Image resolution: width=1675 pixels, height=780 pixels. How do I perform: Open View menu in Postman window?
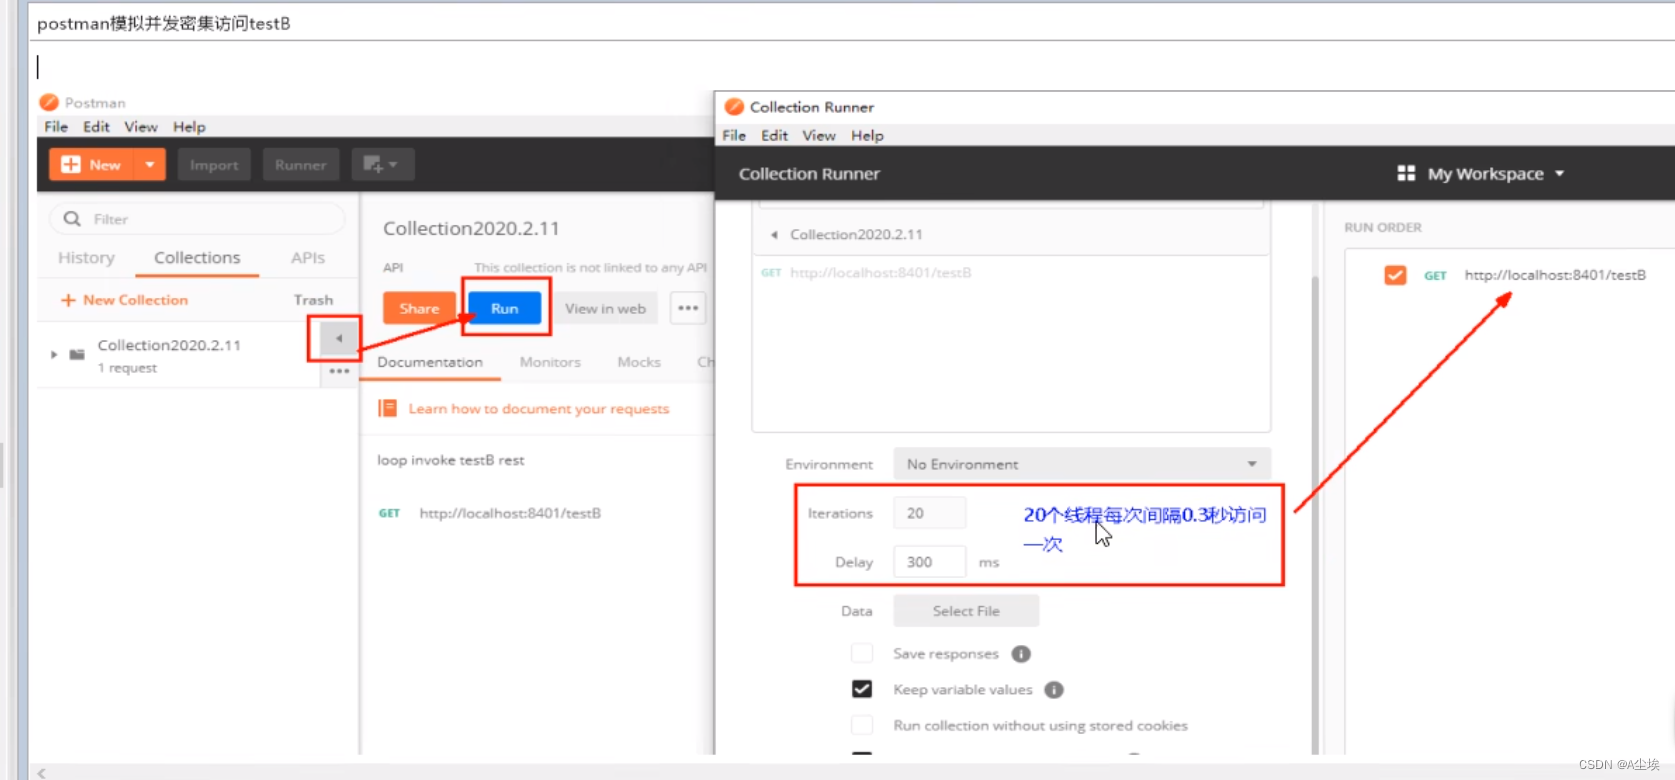[x=141, y=127]
